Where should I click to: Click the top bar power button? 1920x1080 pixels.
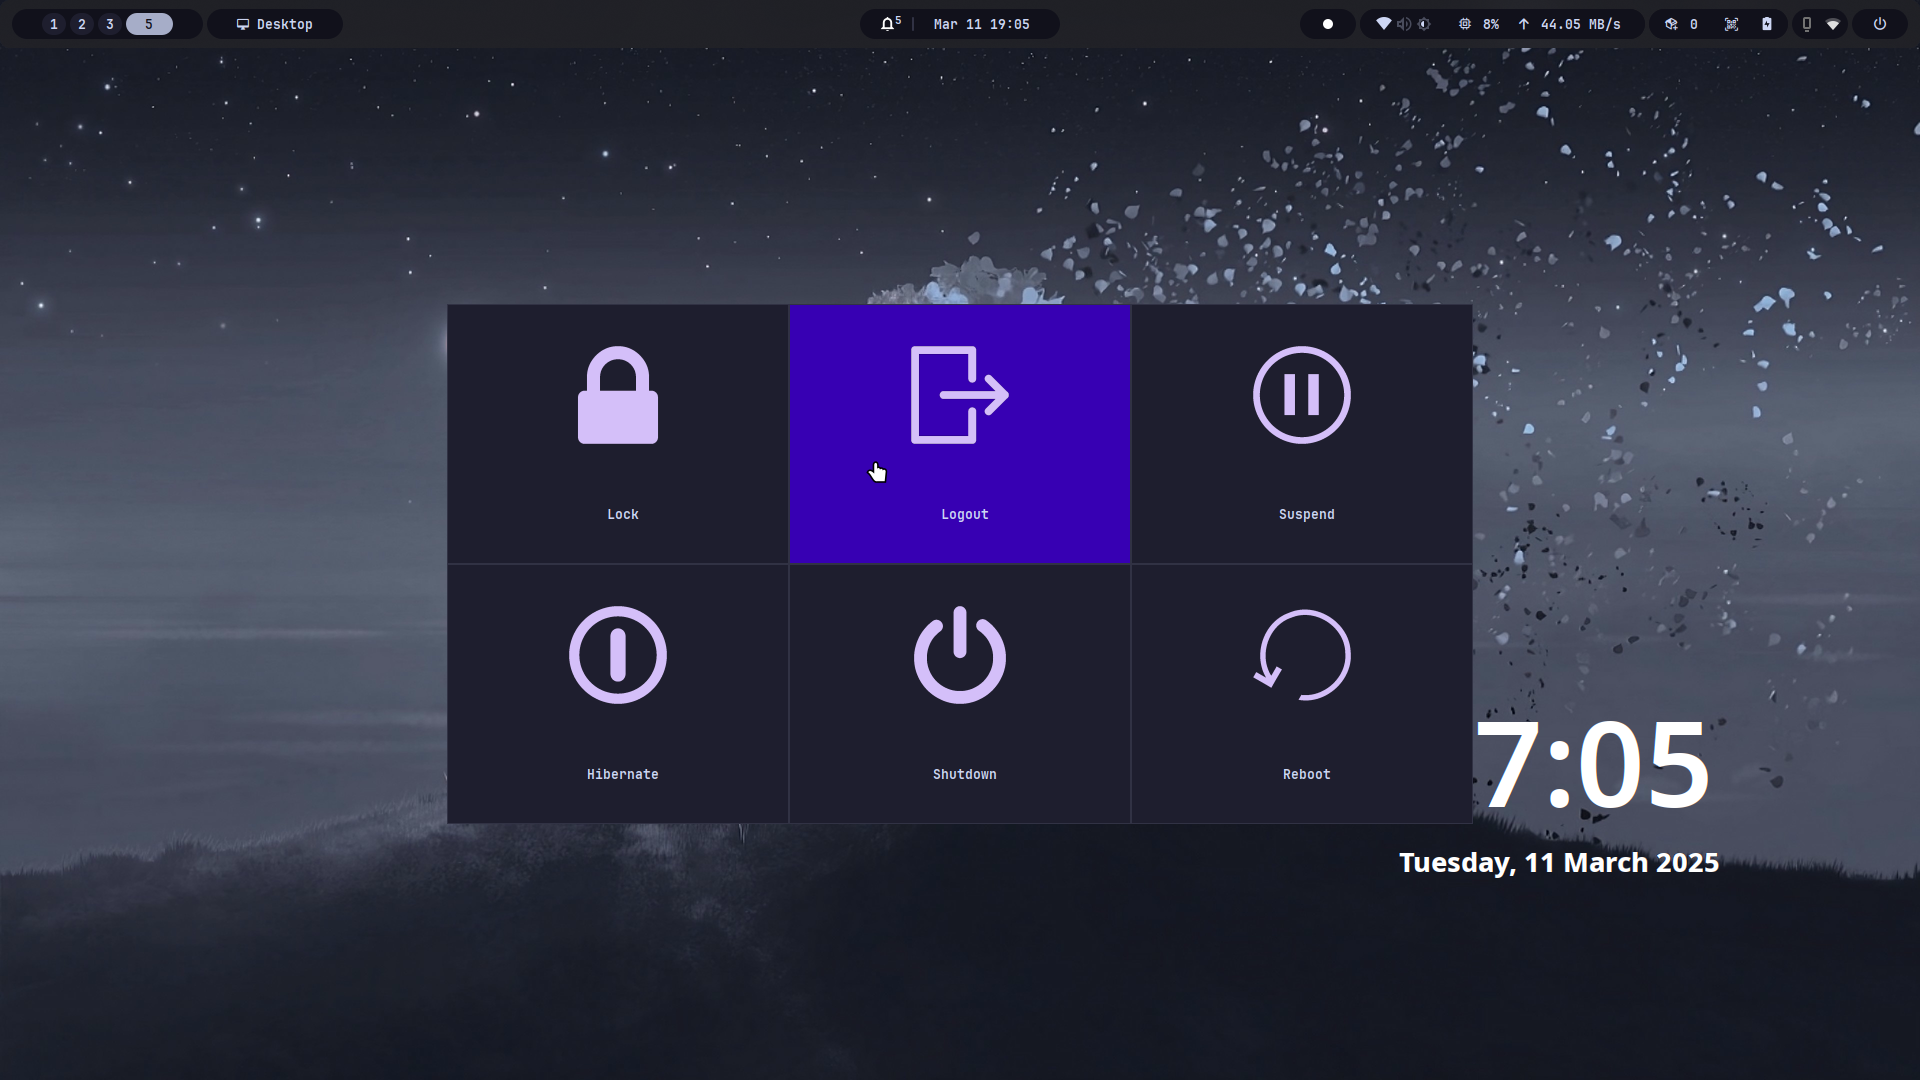click(1880, 24)
